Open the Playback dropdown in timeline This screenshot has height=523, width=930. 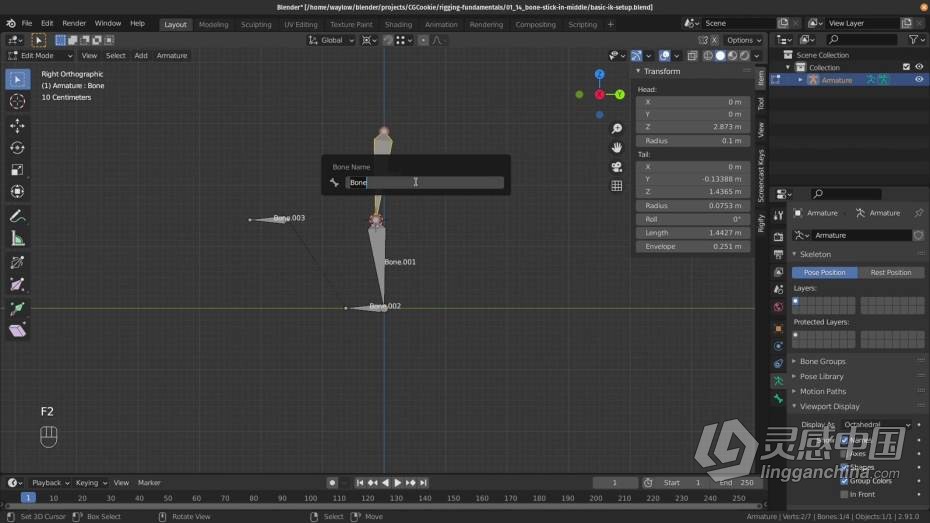50,483
